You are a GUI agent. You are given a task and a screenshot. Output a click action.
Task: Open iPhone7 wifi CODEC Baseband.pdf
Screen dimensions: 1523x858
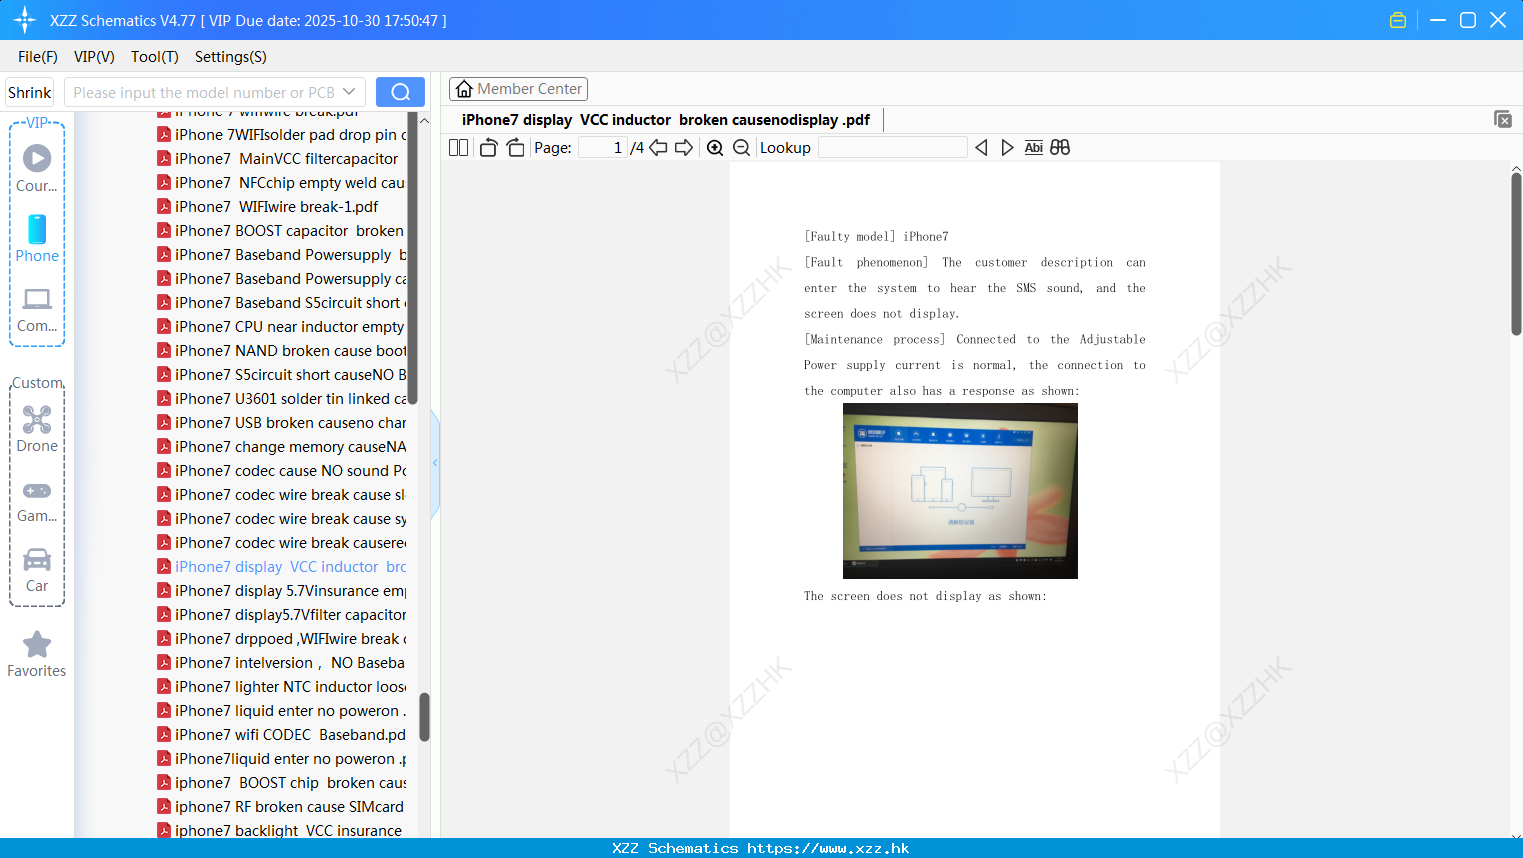click(282, 735)
